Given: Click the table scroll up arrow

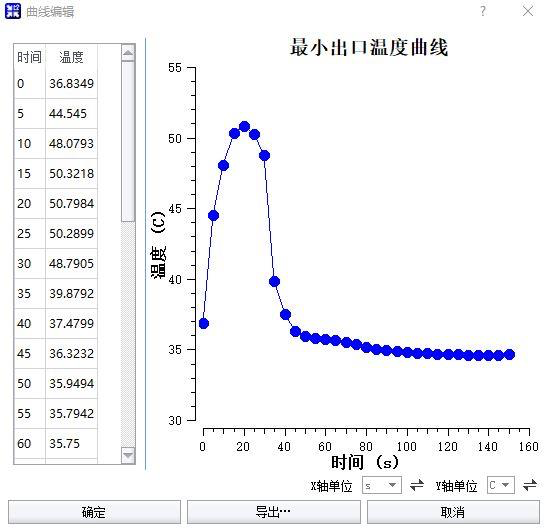Looking at the screenshot, I should pos(128,53).
